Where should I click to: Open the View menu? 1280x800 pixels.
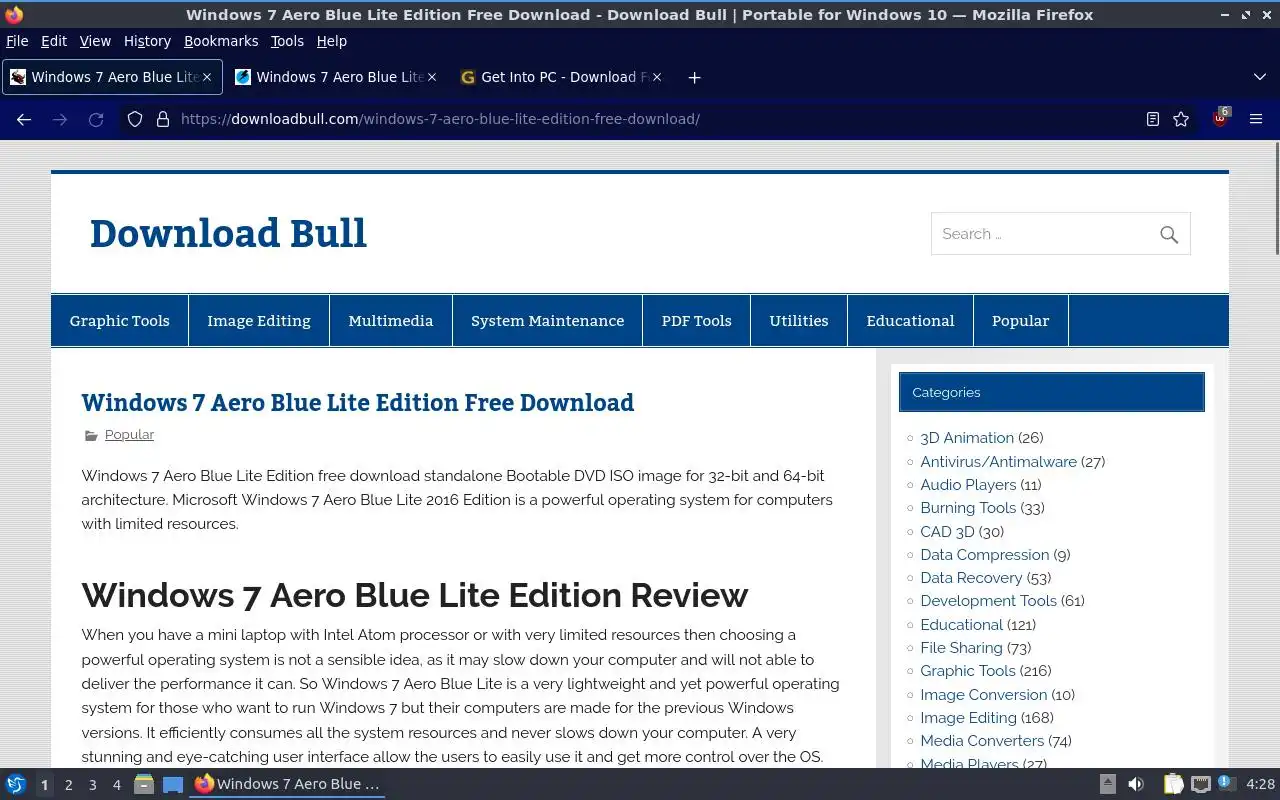tap(95, 41)
